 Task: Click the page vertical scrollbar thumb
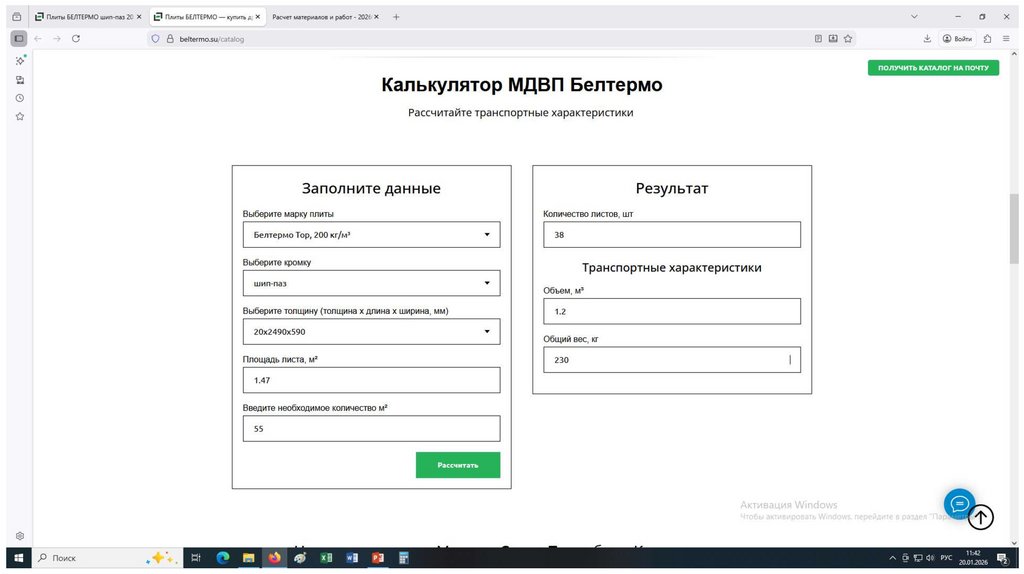click(1014, 229)
